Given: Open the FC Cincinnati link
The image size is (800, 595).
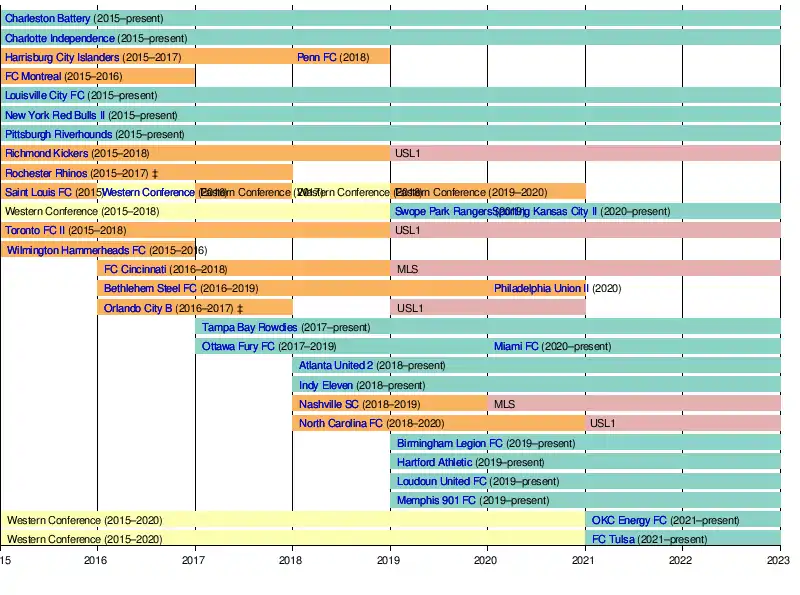Looking at the screenshot, I should (135, 269).
